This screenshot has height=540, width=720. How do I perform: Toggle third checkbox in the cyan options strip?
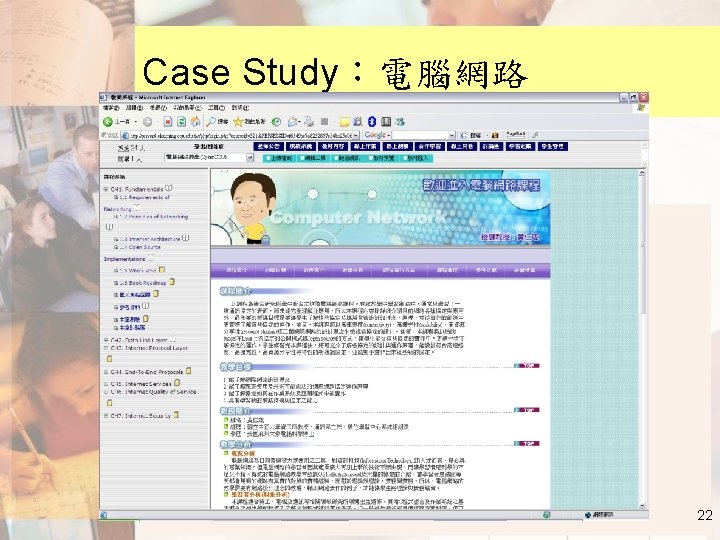pyautogui.click(x=336, y=158)
